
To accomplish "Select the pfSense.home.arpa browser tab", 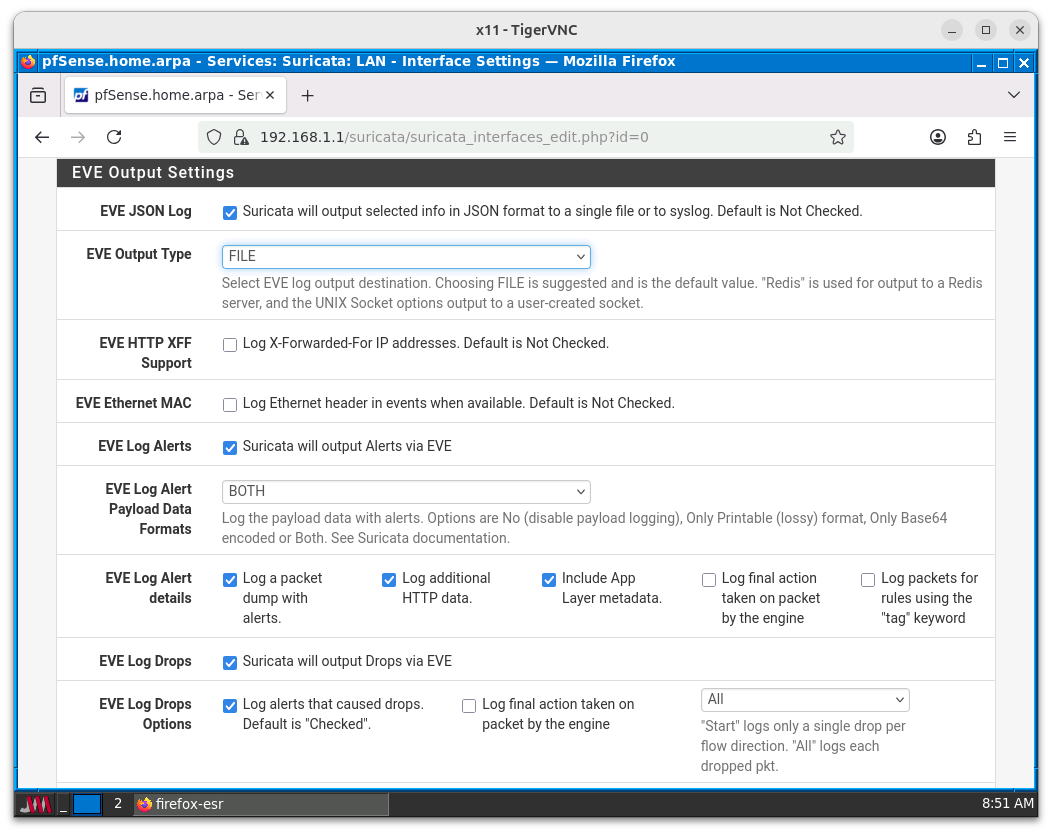I will coord(174,95).
